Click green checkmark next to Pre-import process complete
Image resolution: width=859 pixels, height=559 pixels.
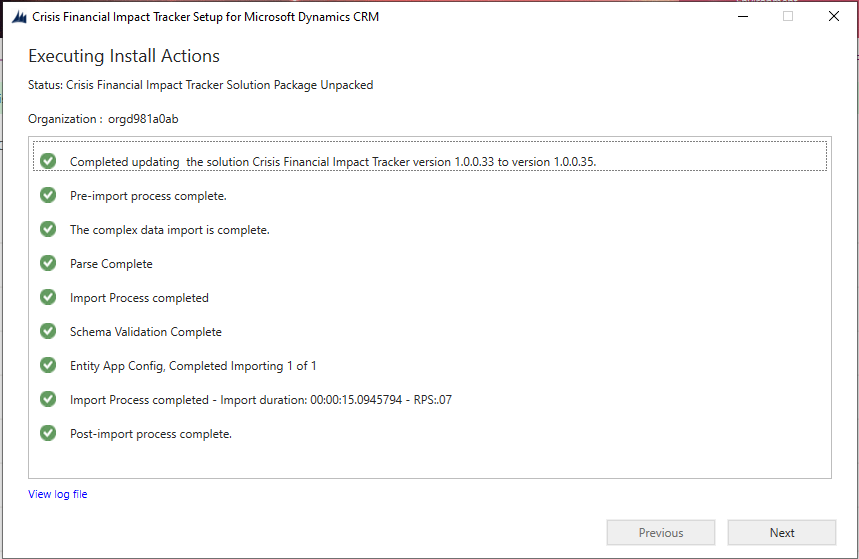(x=48, y=195)
